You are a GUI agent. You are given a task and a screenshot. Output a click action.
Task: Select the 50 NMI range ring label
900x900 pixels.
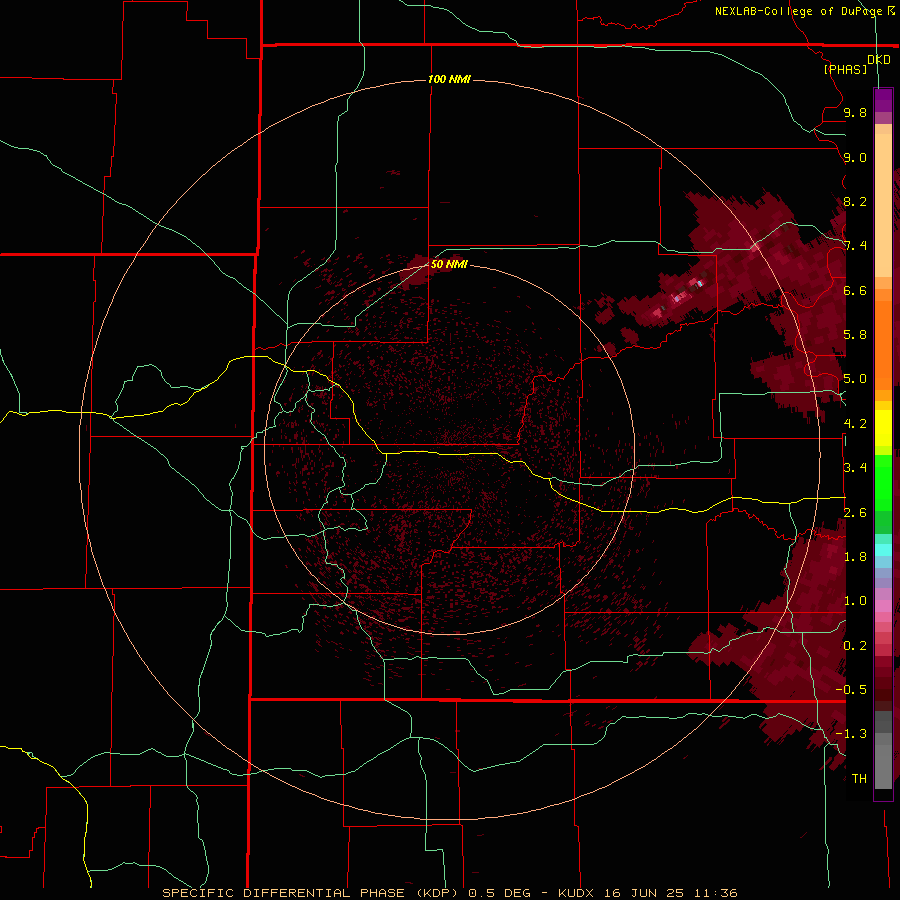449,264
